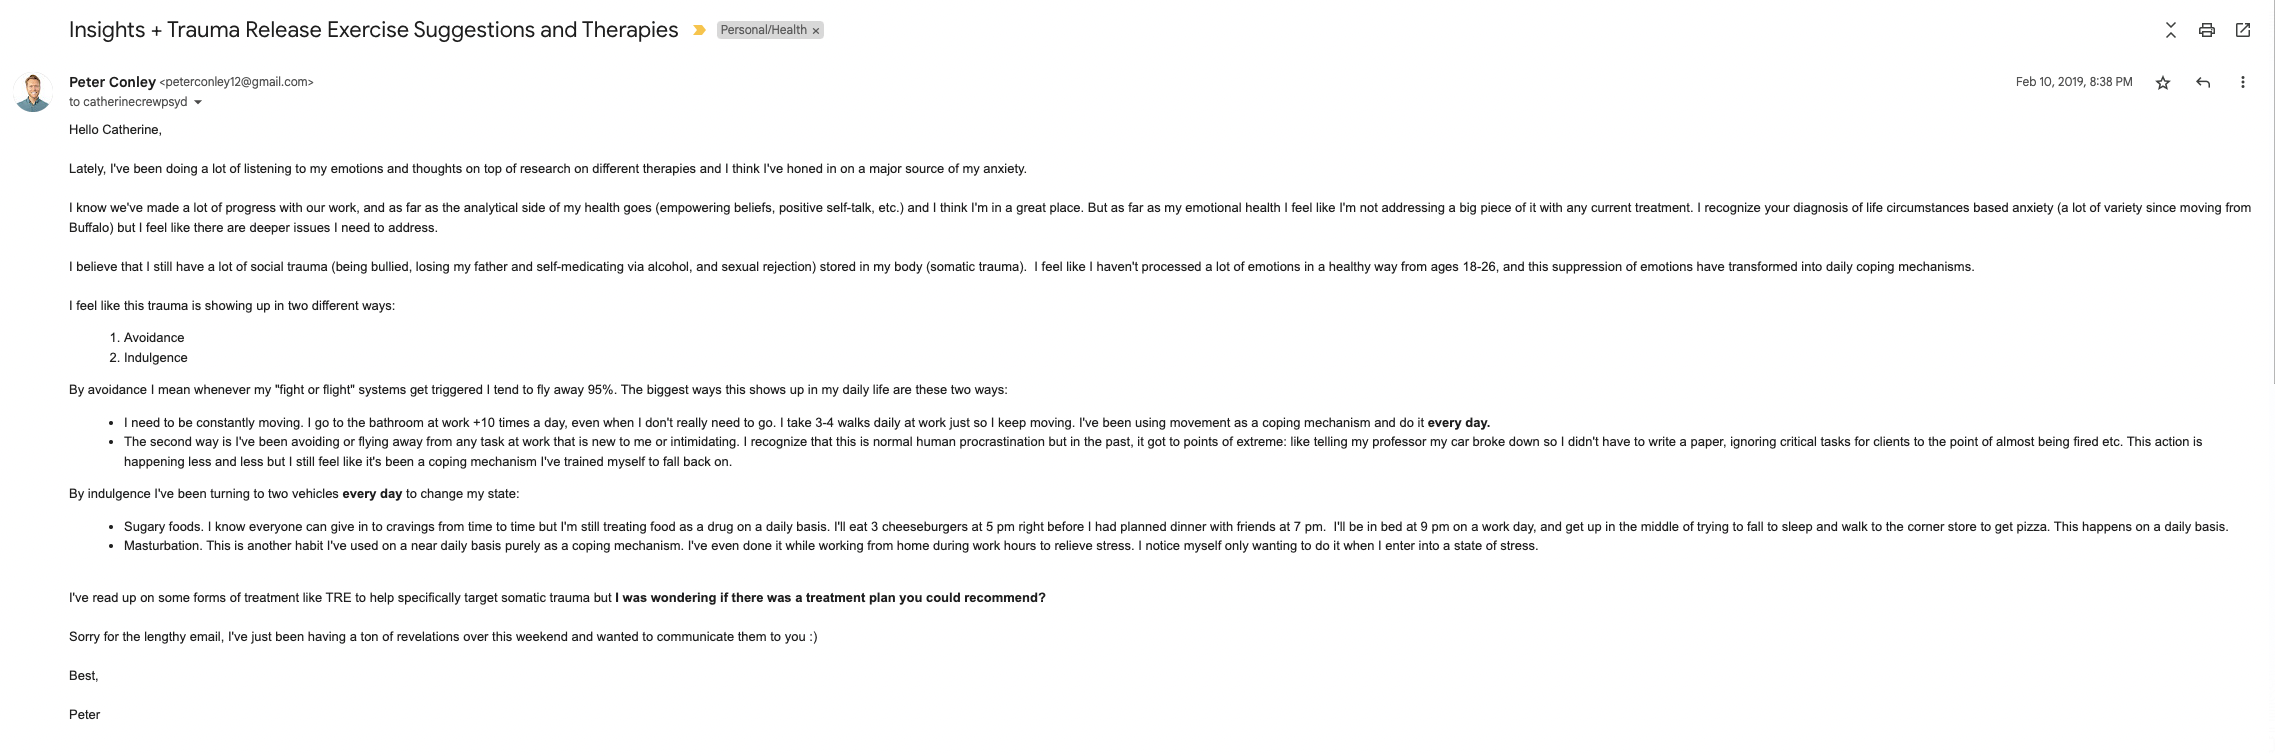Expand recipient details arrow beside catherinecrewpsyd
Image resolution: width=2275 pixels, height=756 pixels.
[198, 103]
